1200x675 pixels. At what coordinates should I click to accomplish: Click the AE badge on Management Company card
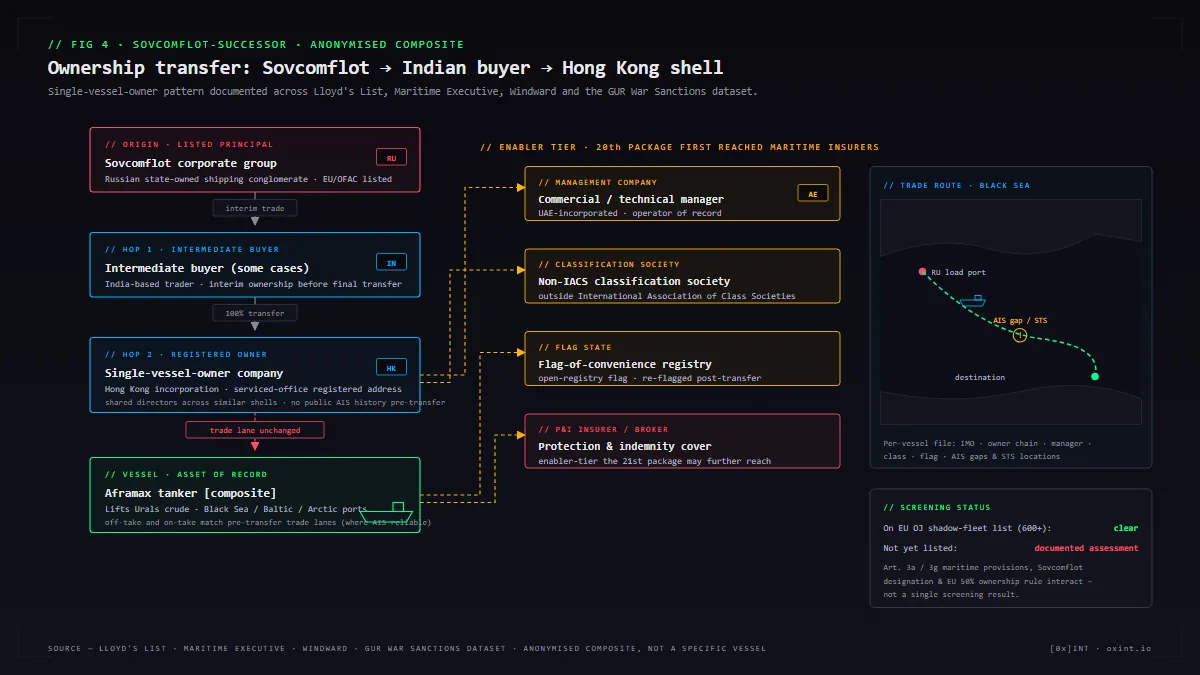point(812,193)
